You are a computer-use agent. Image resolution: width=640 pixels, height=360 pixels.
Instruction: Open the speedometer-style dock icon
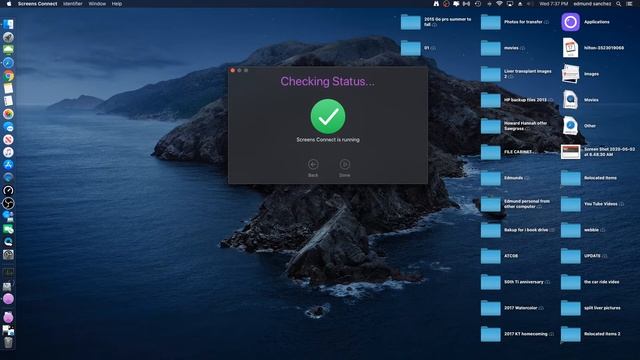coord(8,190)
